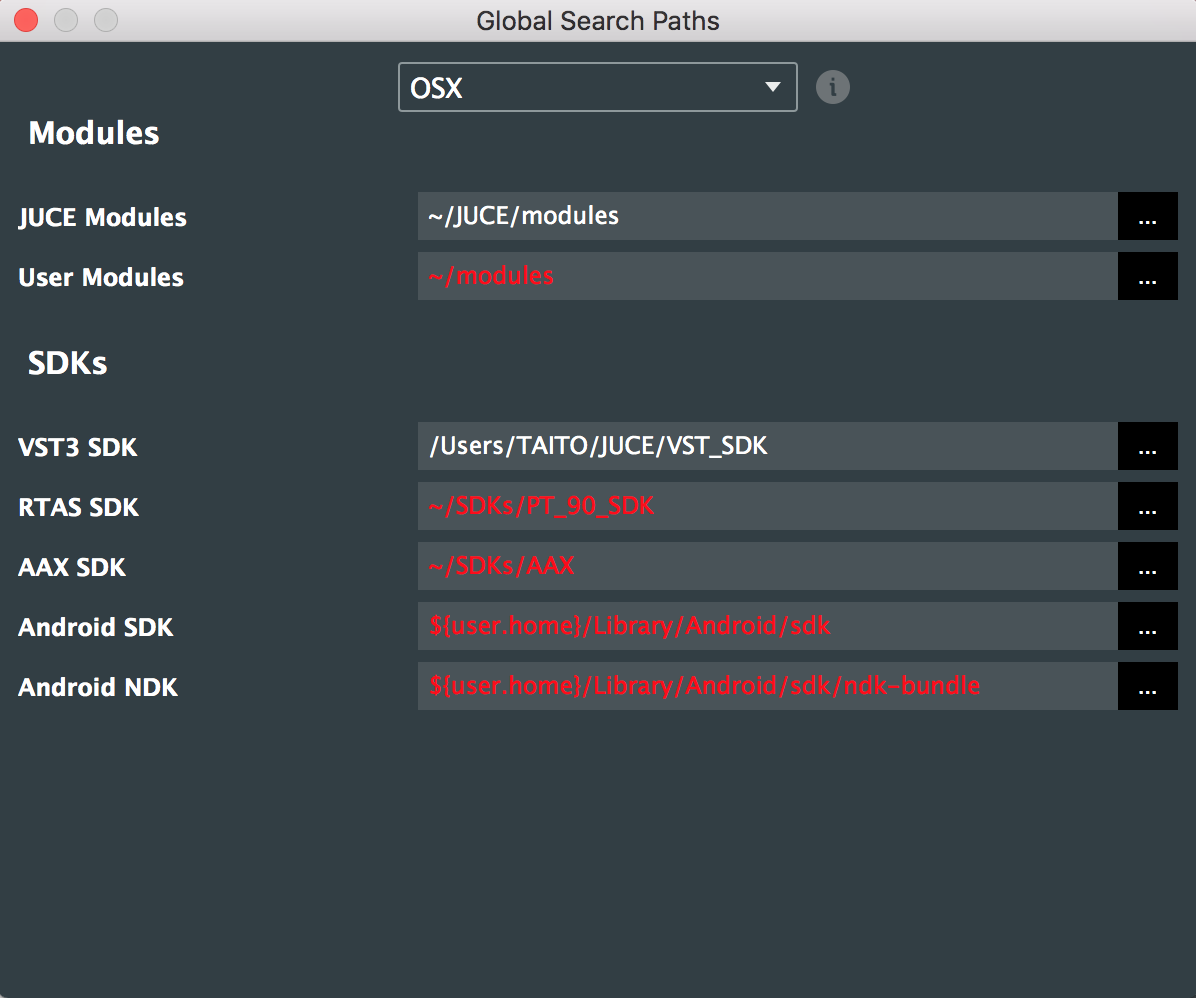Viewport: 1196px width, 998px height.
Task: Open the AAX SDK folder chooser
Action: 1147,566
